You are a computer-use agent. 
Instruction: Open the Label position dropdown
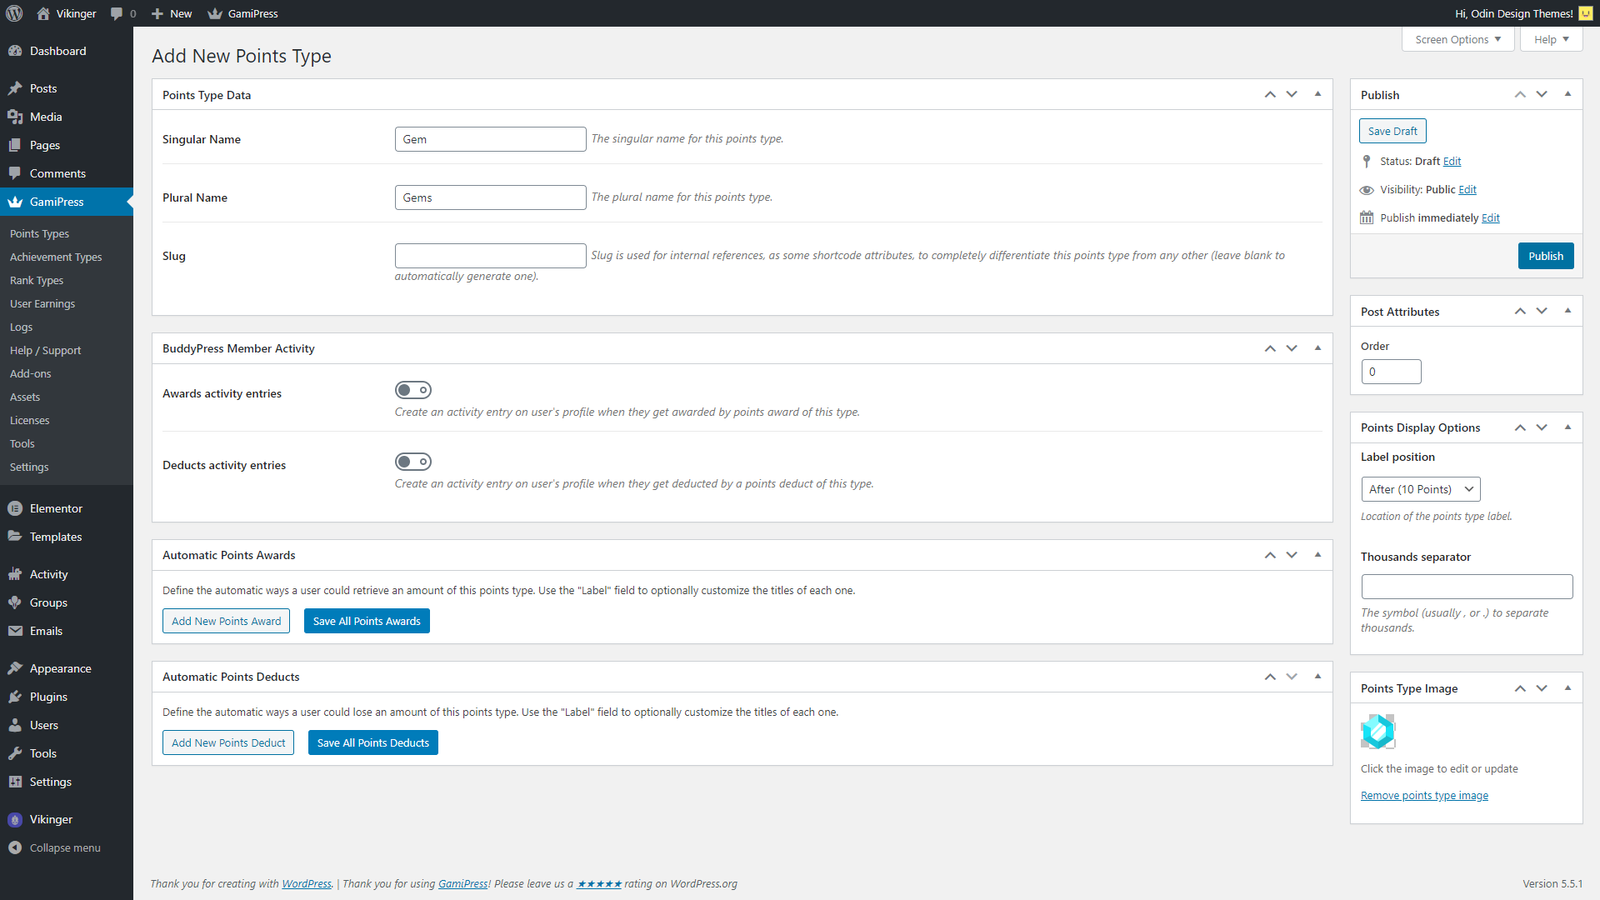pos(1420,489)
